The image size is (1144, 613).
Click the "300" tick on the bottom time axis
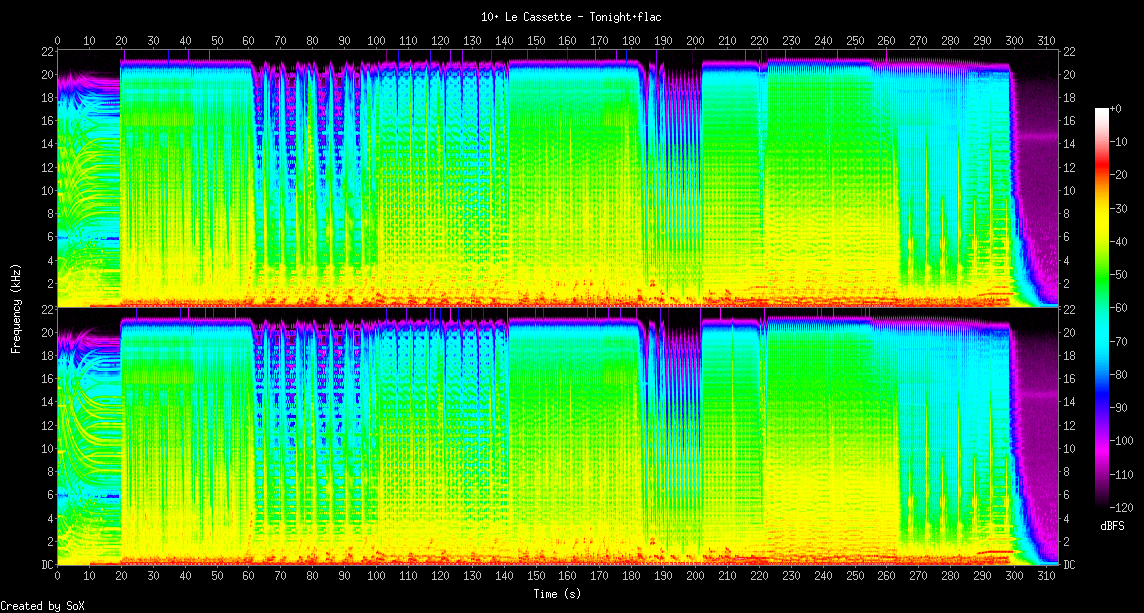pos(1014,578)
